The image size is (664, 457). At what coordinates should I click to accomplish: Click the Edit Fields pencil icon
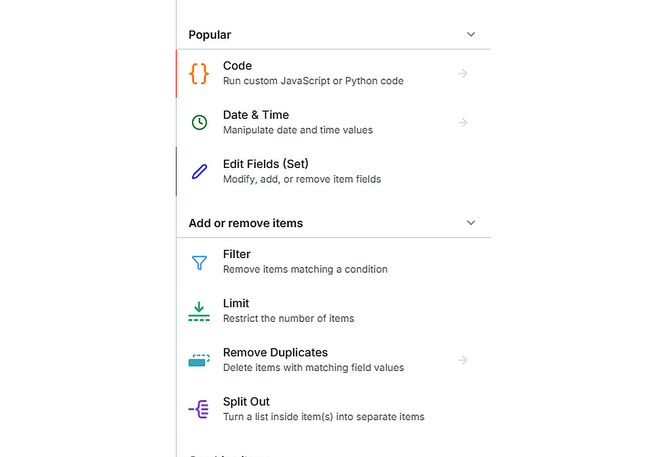(x=199, y=171)
